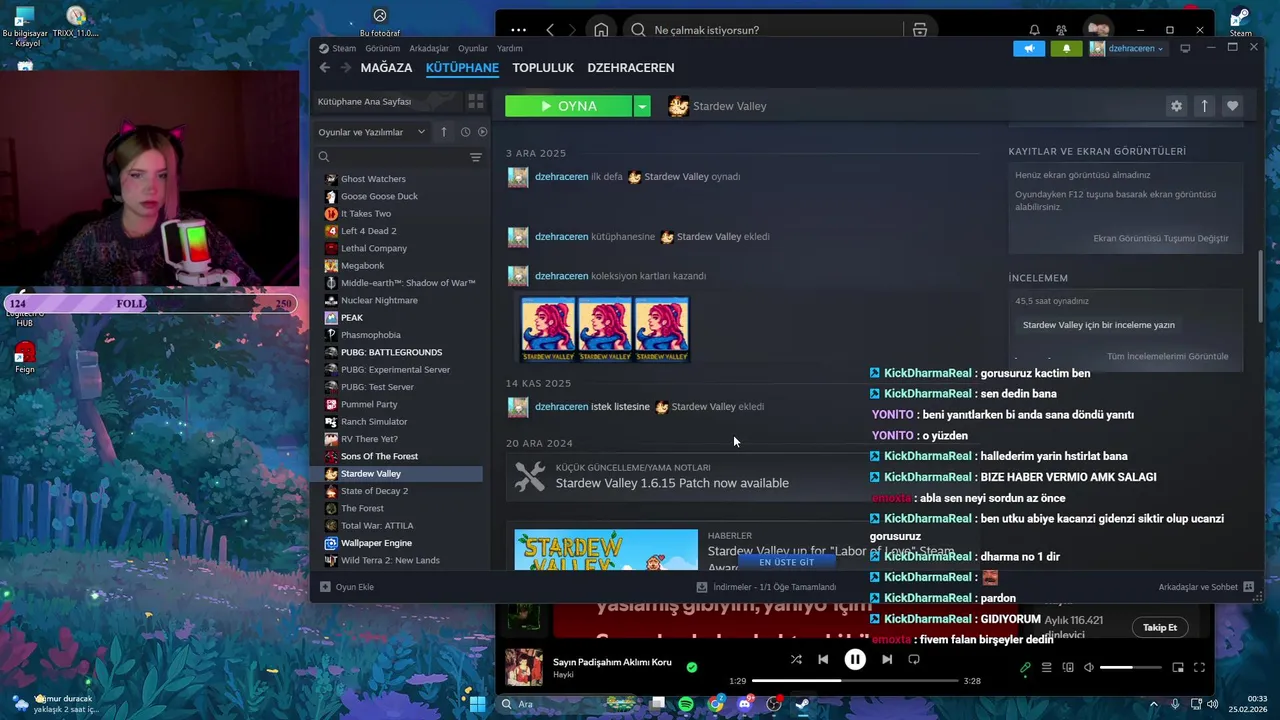Add Stardew Valley to favorites heart
1280x720 pixels.
coord(1232,106)
